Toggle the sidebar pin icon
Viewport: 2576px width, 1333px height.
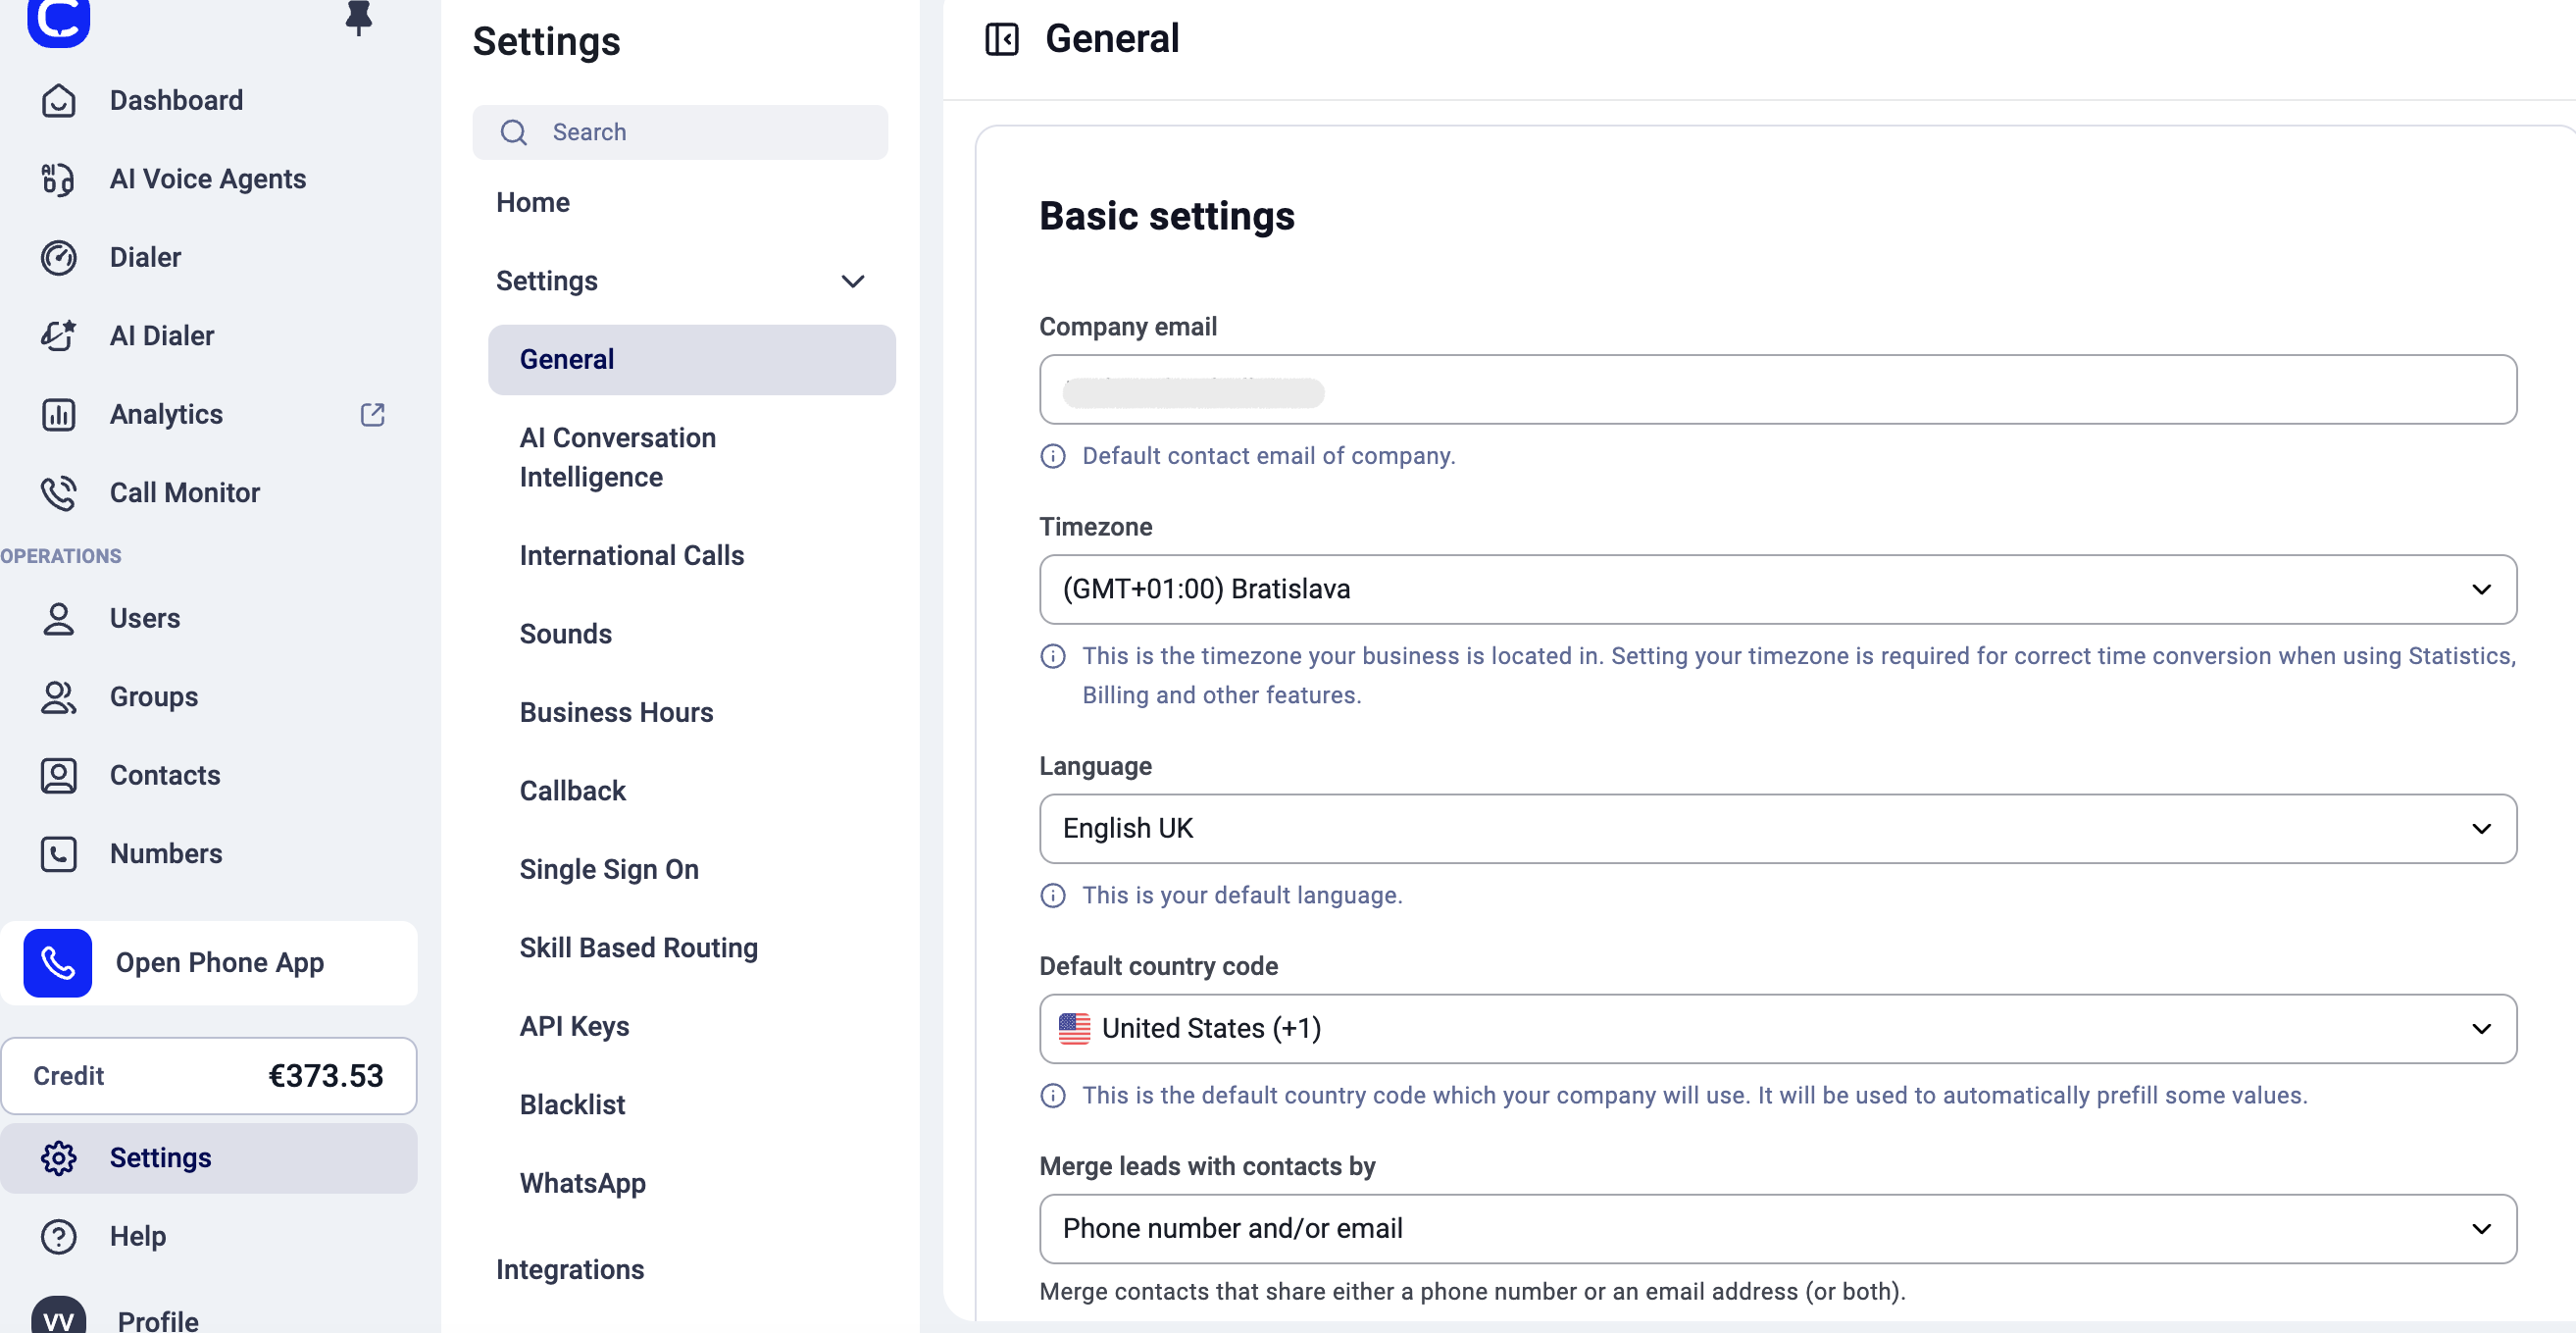pyautogui.click(x=358, y=17)
